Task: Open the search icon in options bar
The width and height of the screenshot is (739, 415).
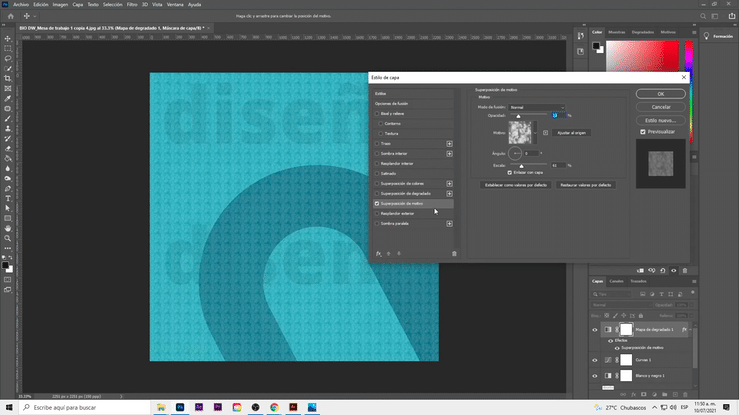Action: pos(703,16)
